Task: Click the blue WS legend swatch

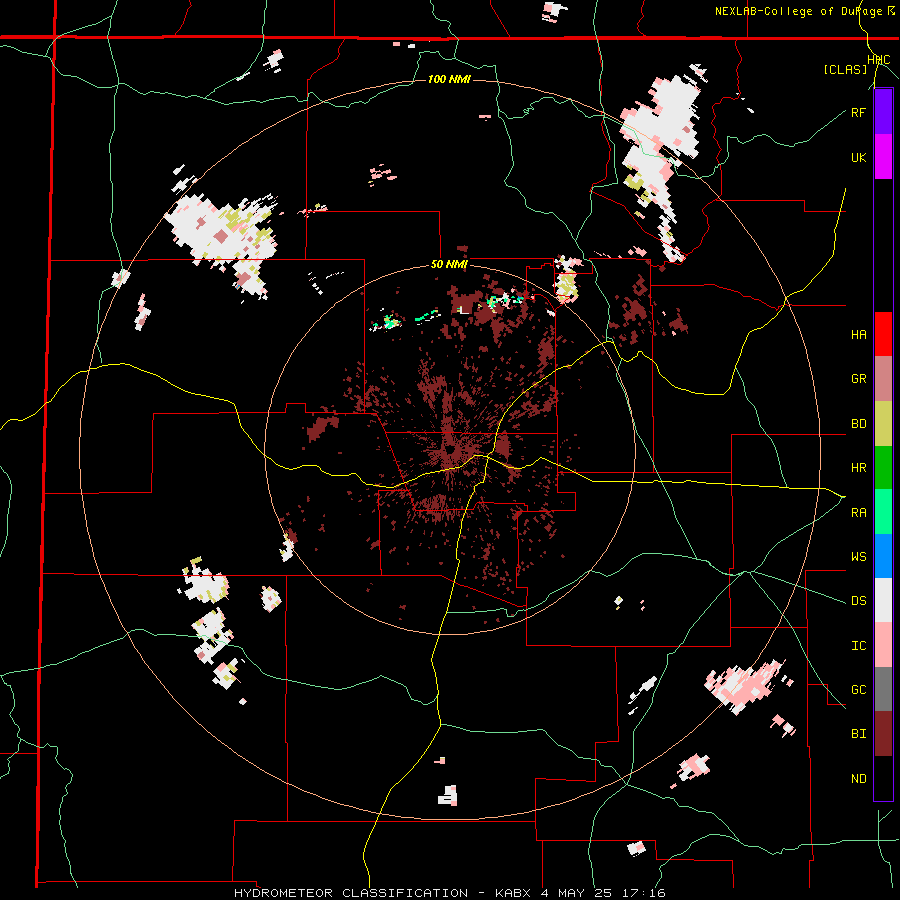Action: point(883,556)
